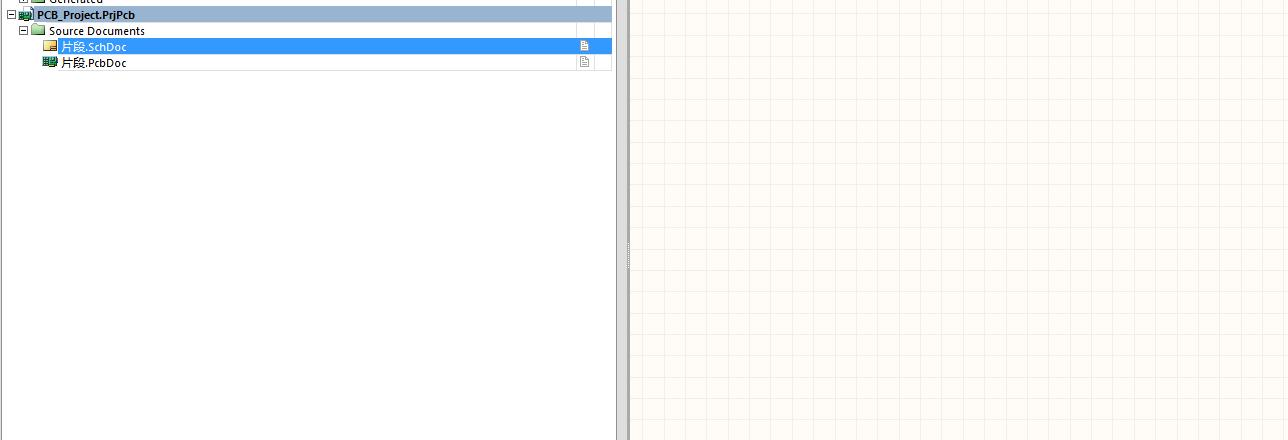Click the splitter grip between panel and schematic
Image resolution: width=1288 pixels, height=440 pixels.
point(628,256)
